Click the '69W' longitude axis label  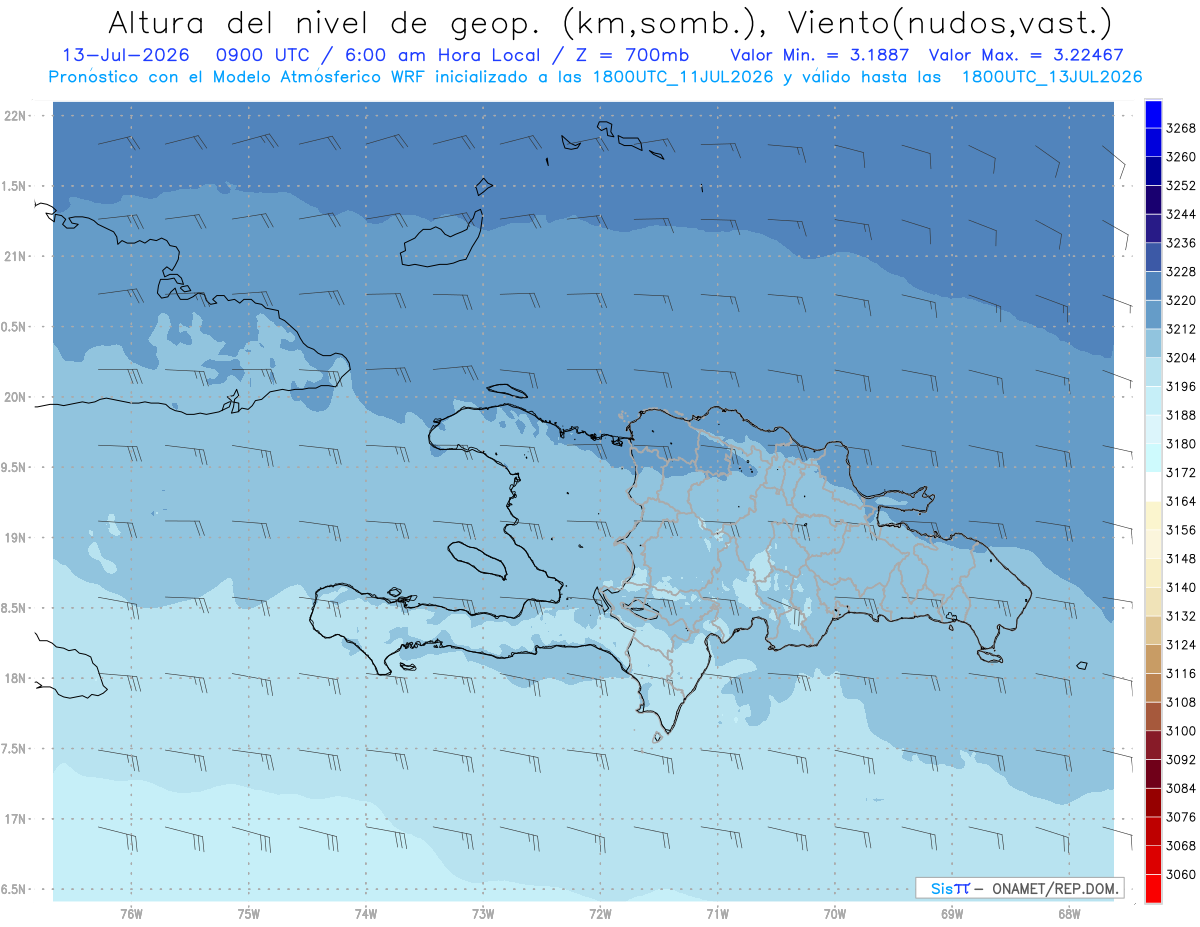point(952,914)
